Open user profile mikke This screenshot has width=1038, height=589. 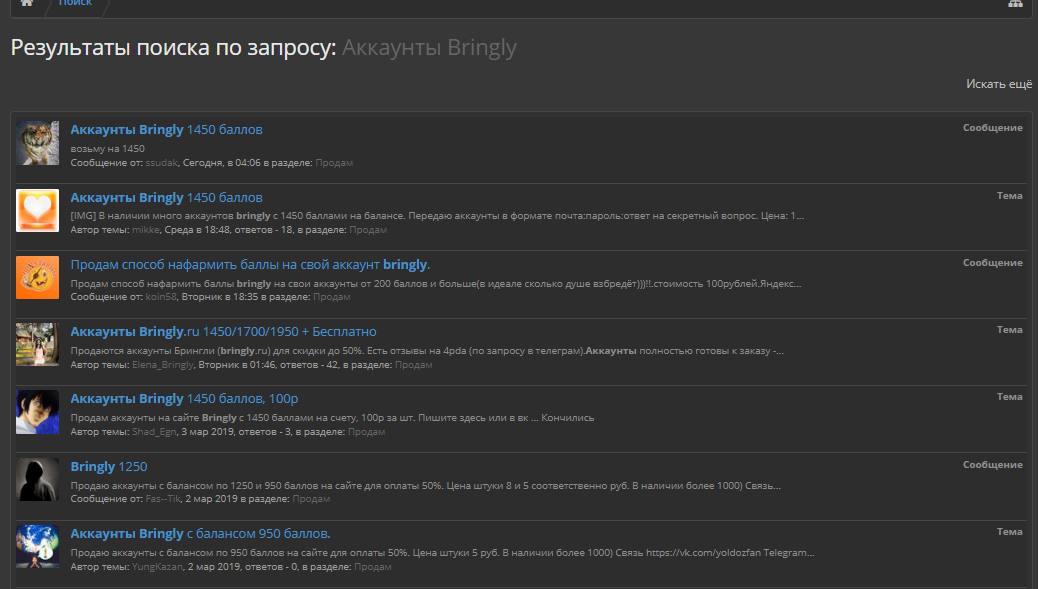(x=146, y=230)
